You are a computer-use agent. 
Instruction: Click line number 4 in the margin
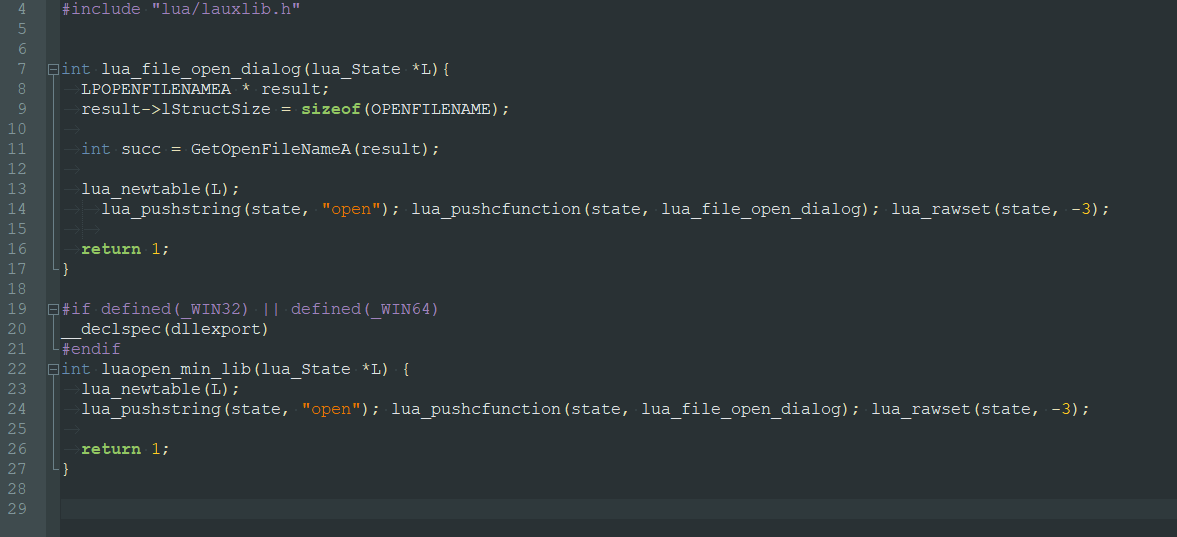[x=22, y=9]
